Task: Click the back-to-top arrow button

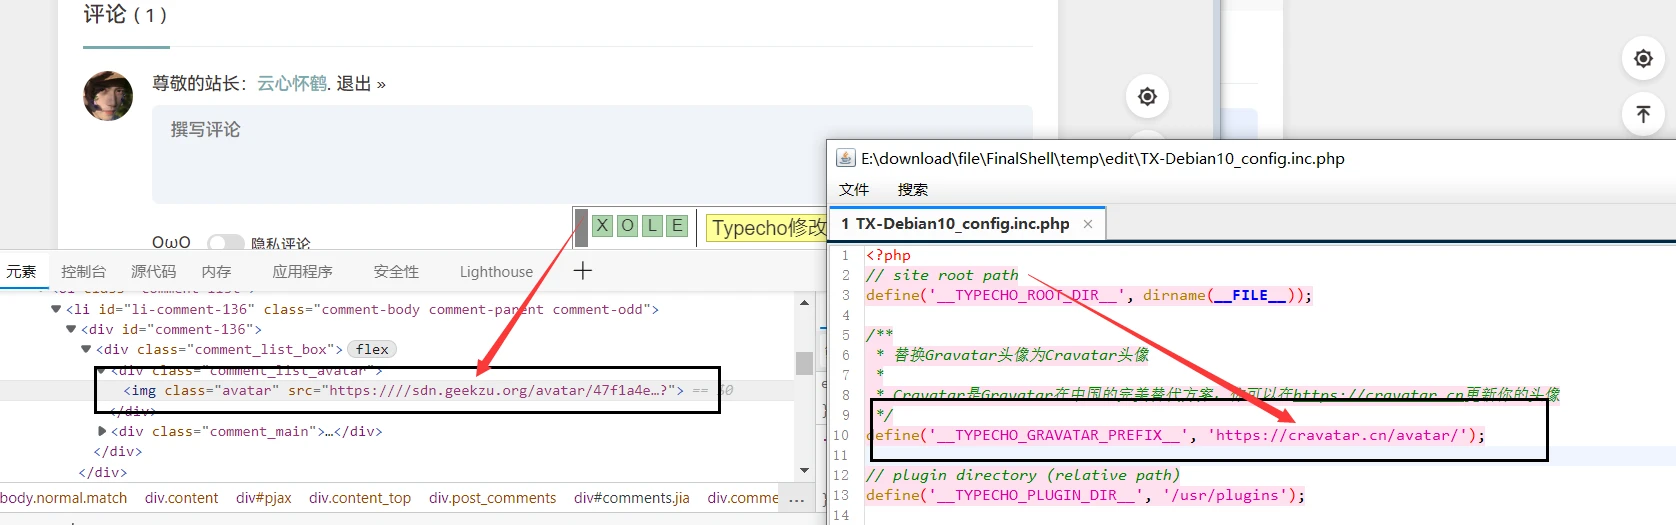Action: coord(1642,114)
